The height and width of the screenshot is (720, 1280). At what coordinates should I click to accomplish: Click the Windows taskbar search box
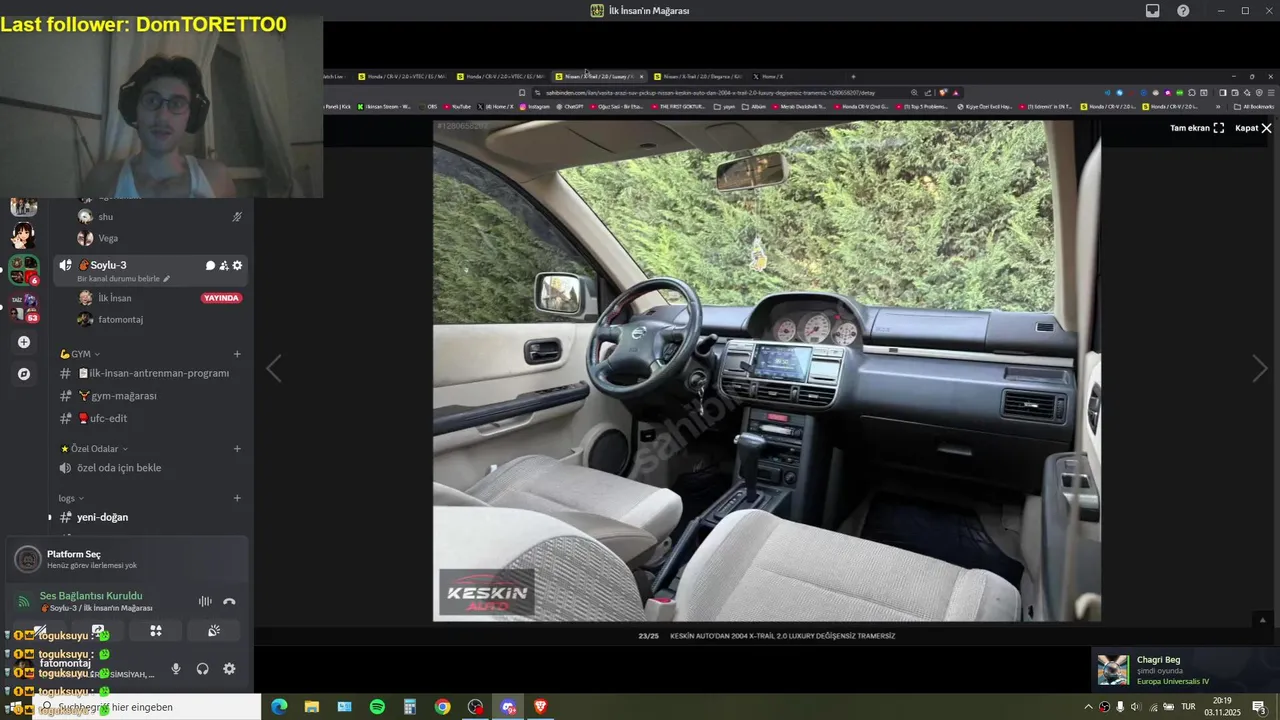pyautogui.click(x=148, y=707)
